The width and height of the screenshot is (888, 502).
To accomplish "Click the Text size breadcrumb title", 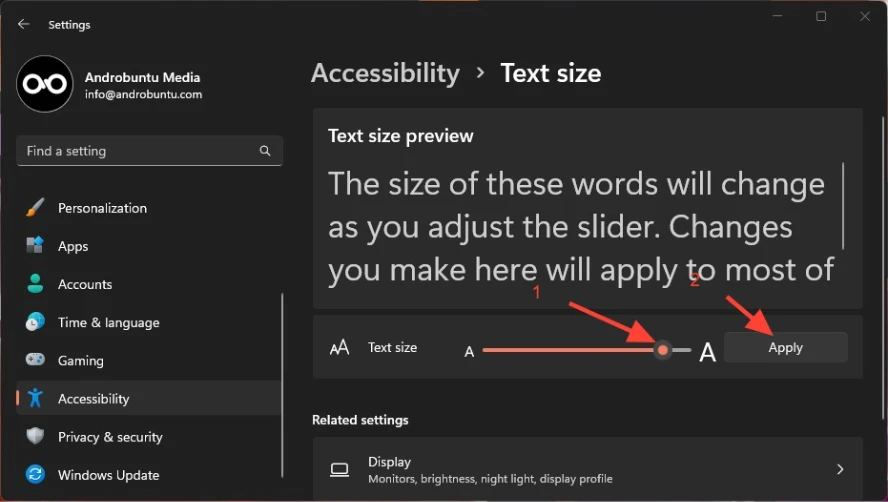I will coord(550,73).
